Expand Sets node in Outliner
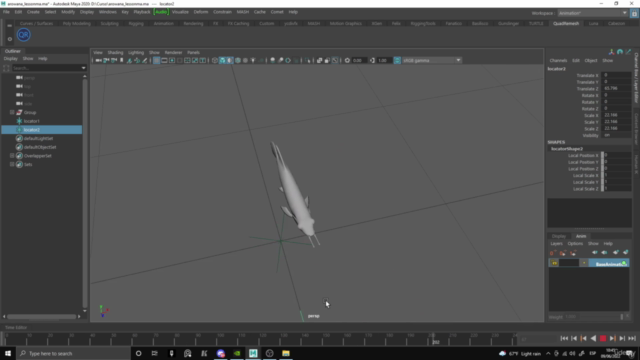The width and height of the screenshot is (640, 360). tap(12, 164)
